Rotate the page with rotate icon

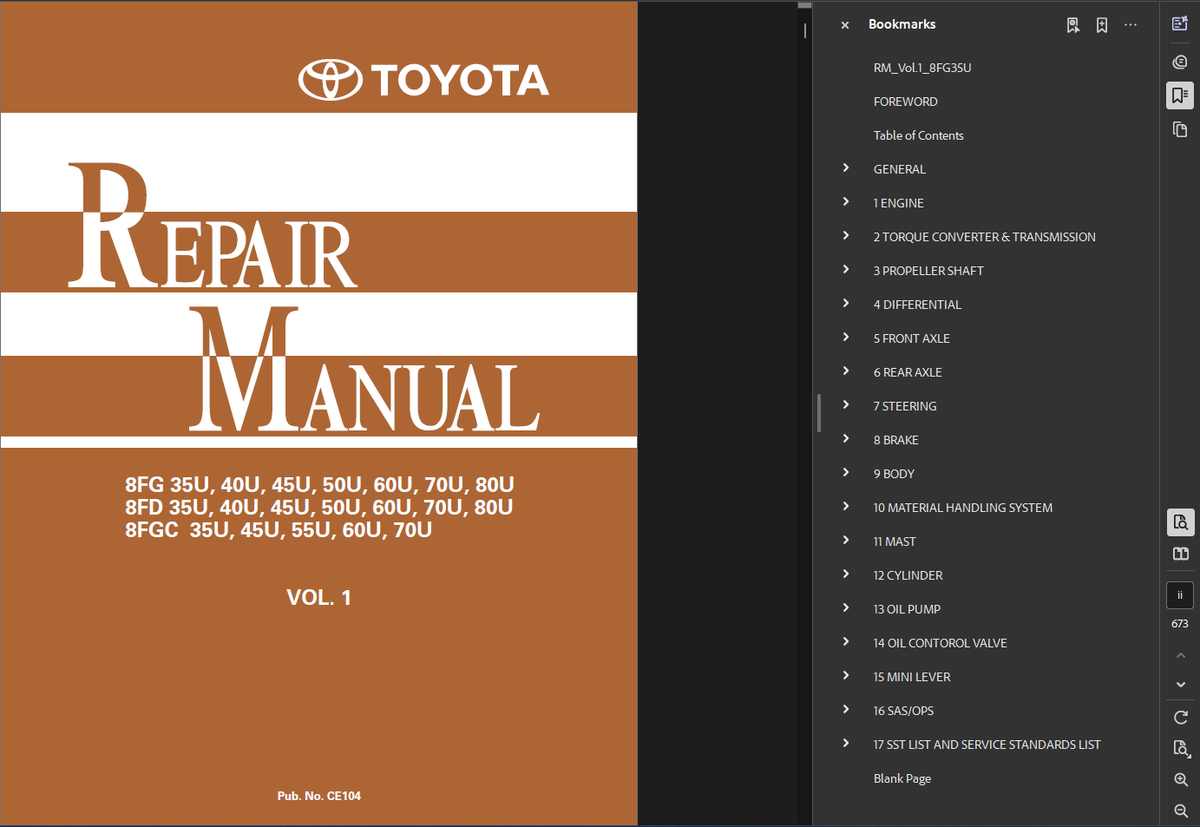(x=1180, y=717)
